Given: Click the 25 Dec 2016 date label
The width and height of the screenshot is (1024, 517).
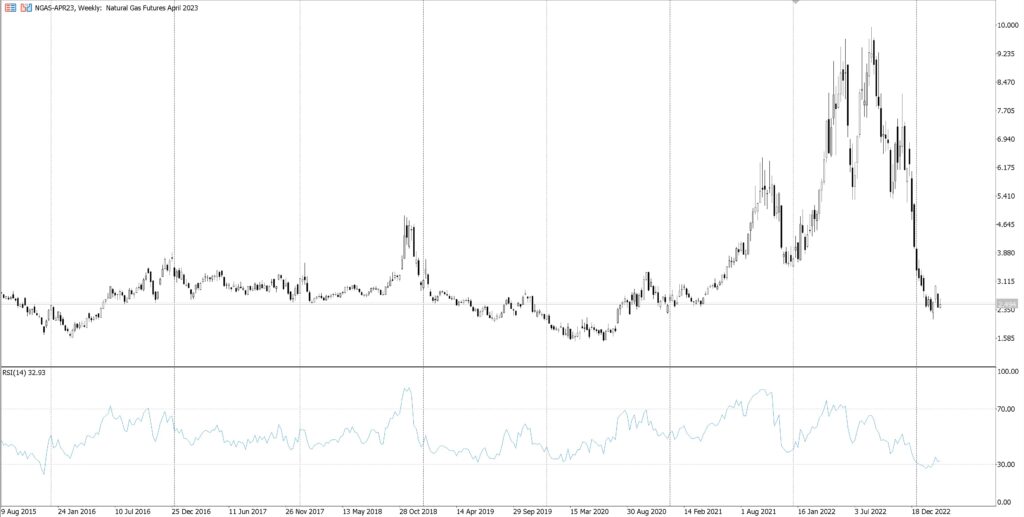Looking at the screenshot, I should (x=191, y=509).
